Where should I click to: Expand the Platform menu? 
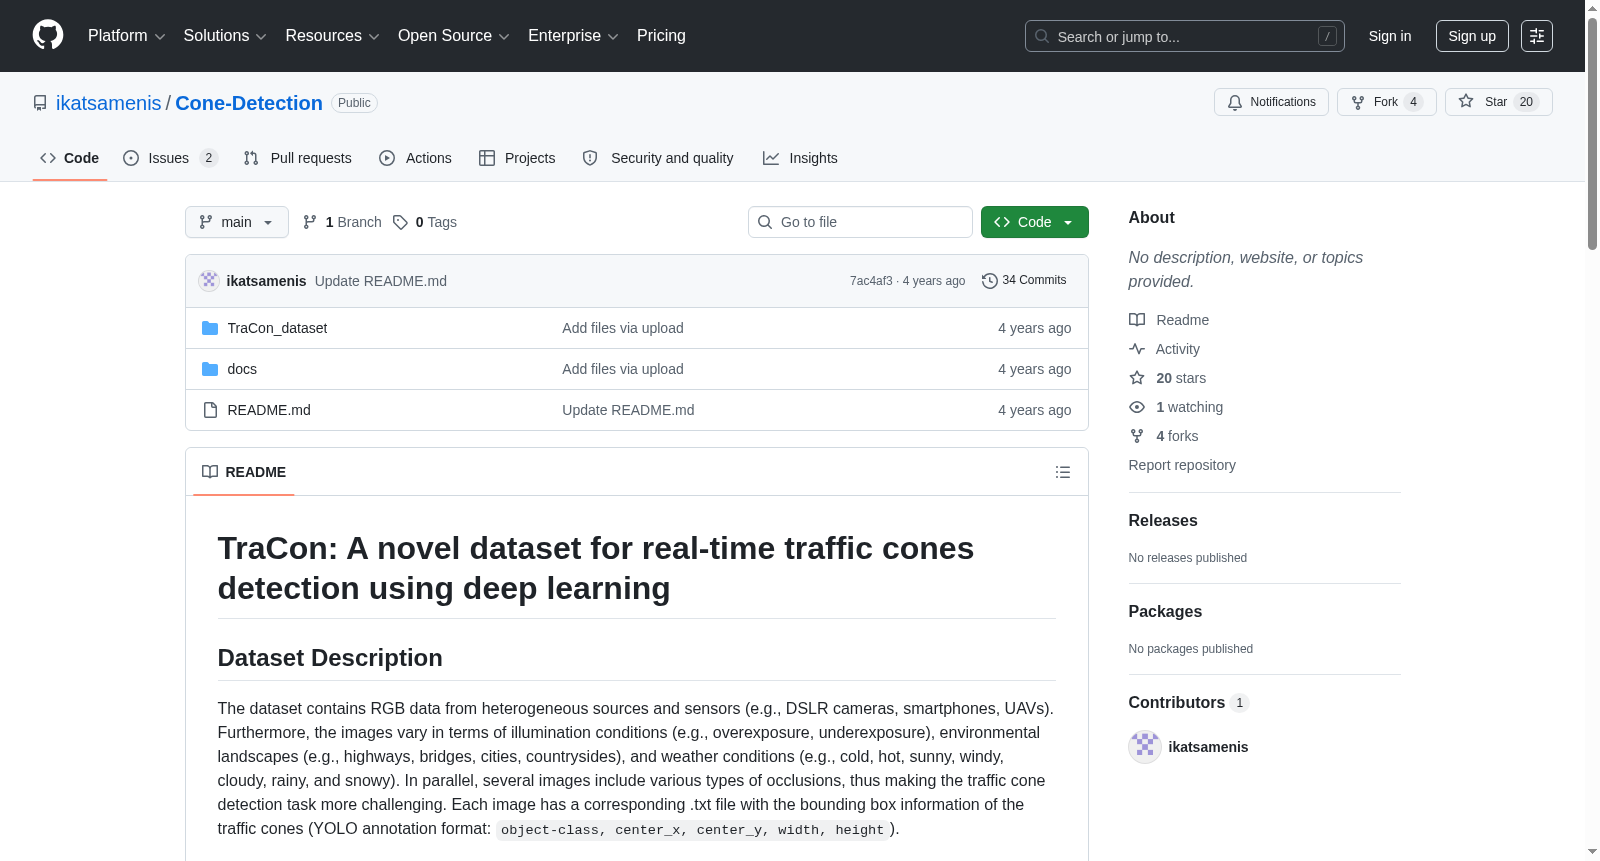pos(127,36)
